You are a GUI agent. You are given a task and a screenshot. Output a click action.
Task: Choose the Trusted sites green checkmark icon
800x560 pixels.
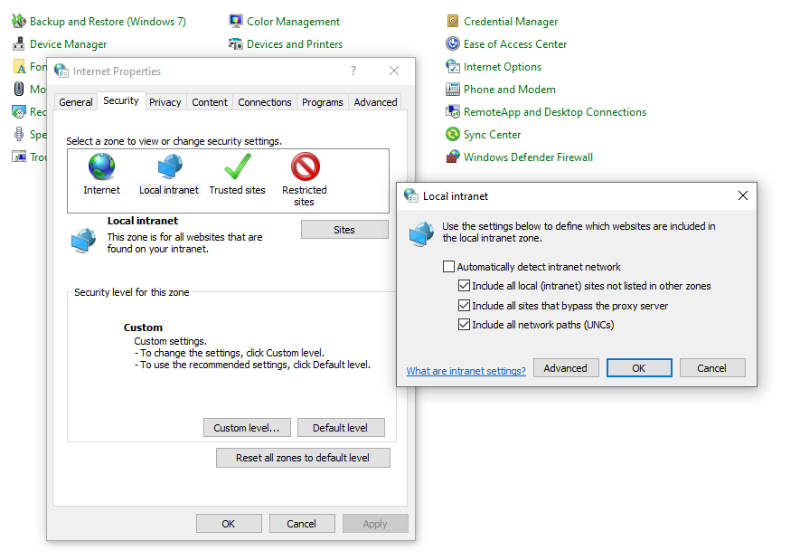237,167
